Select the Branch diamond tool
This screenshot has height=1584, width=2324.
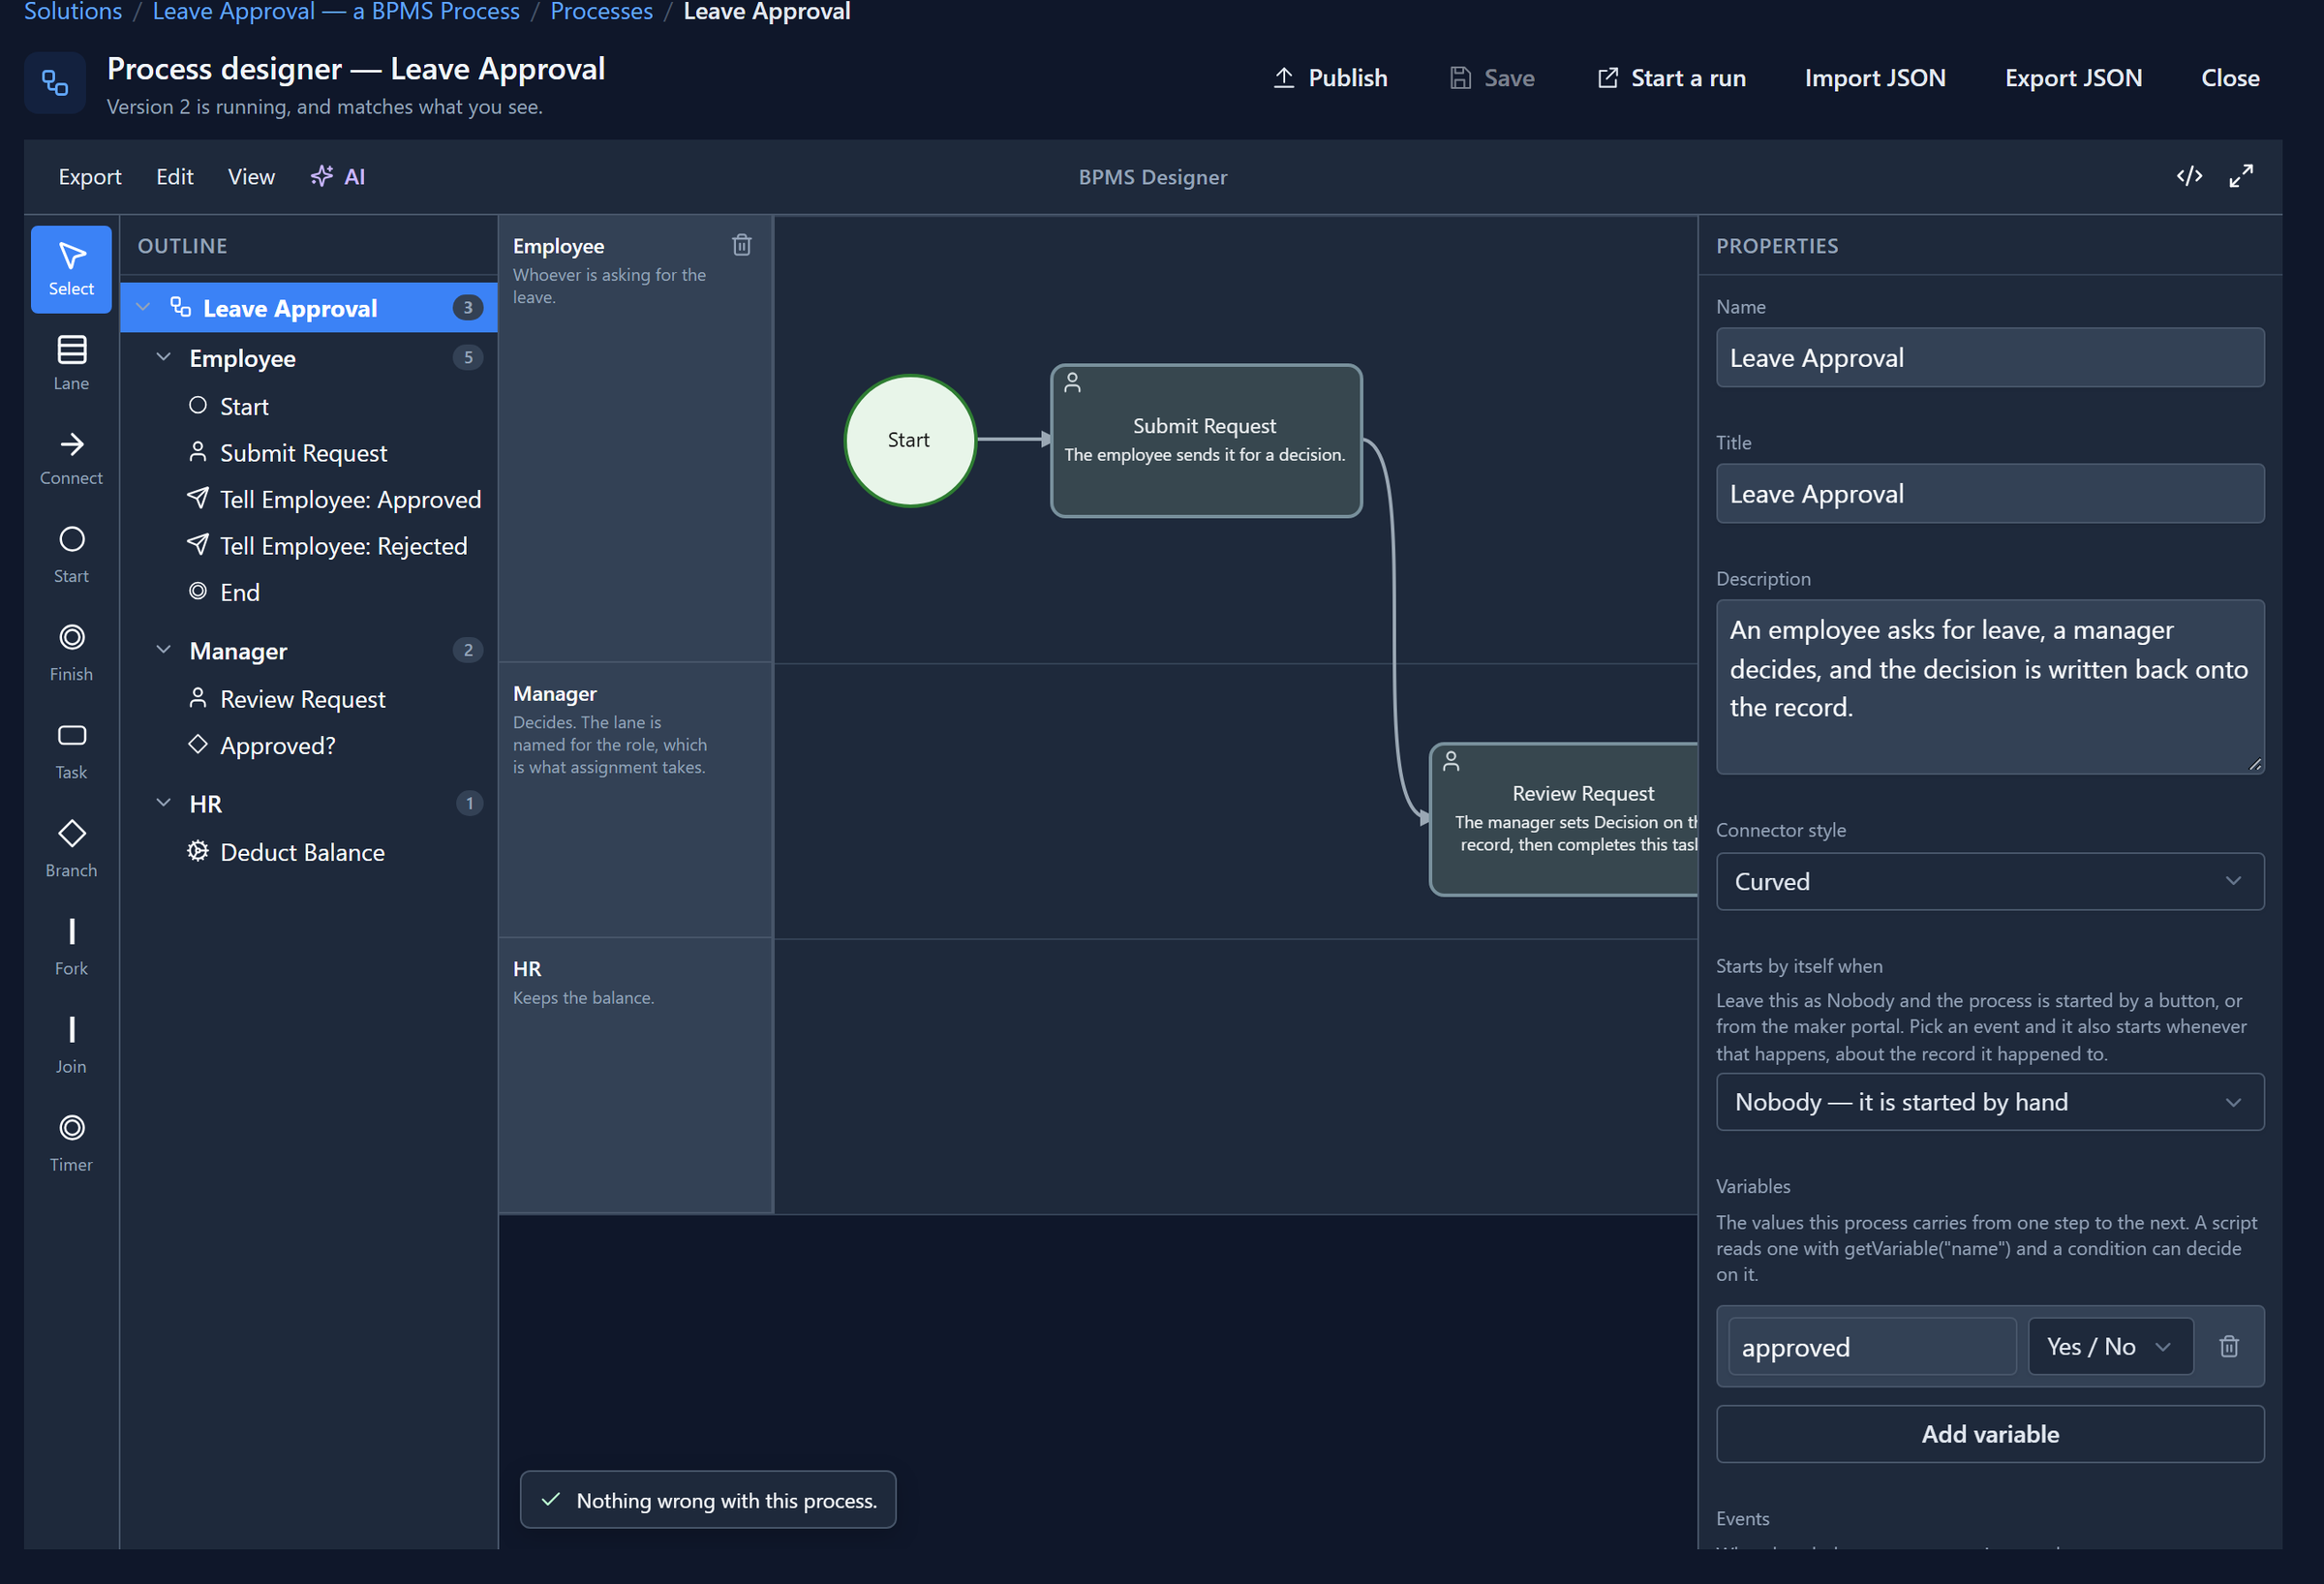(71, 849)
